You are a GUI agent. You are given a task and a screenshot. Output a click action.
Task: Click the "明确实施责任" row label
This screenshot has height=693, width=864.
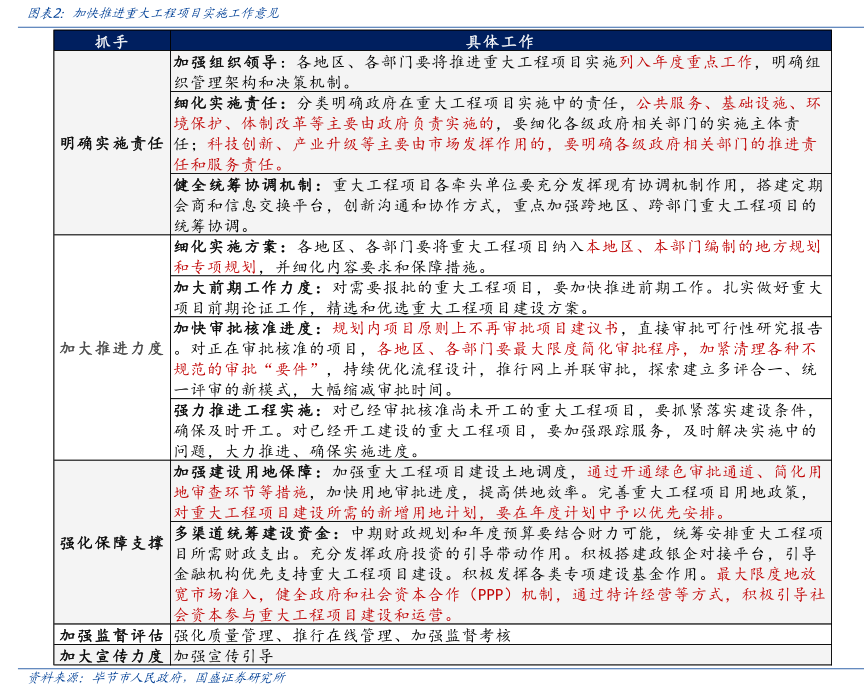pos(110,143)
